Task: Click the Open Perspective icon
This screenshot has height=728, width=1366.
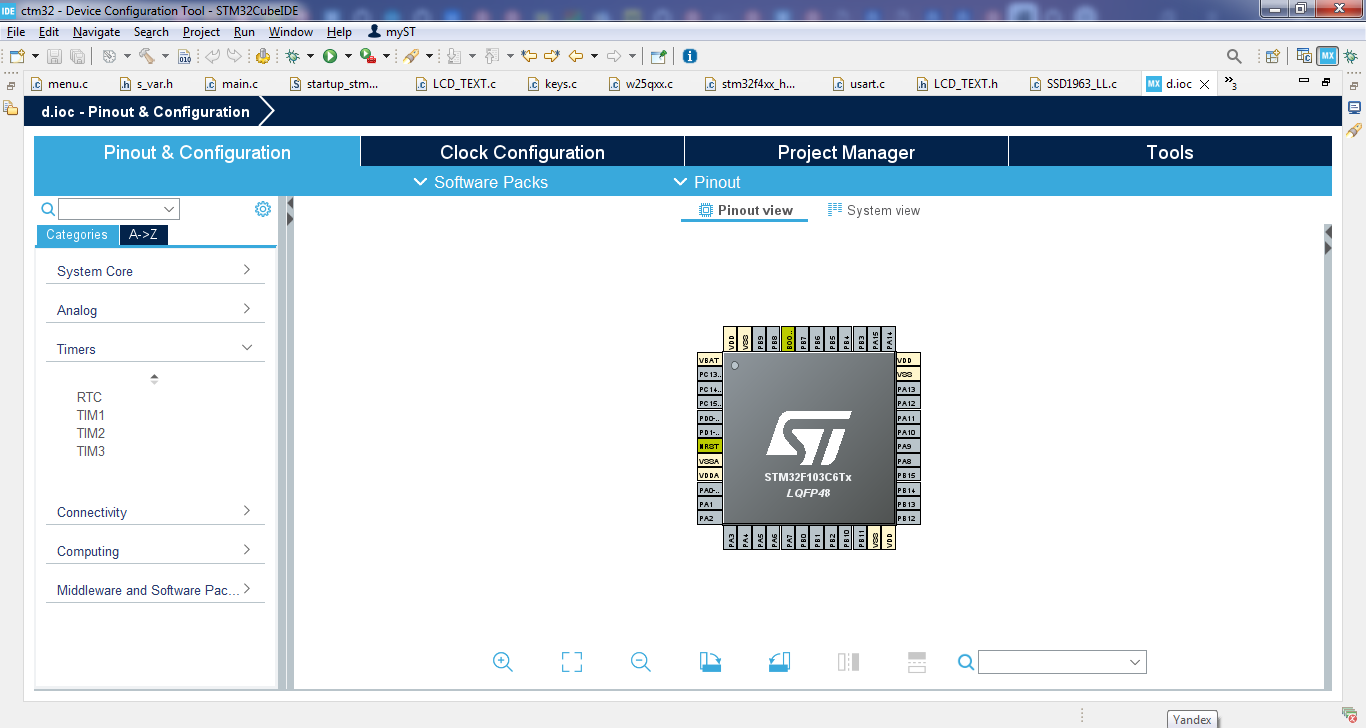Action: pyautogui.click(x=1273, y=56)
